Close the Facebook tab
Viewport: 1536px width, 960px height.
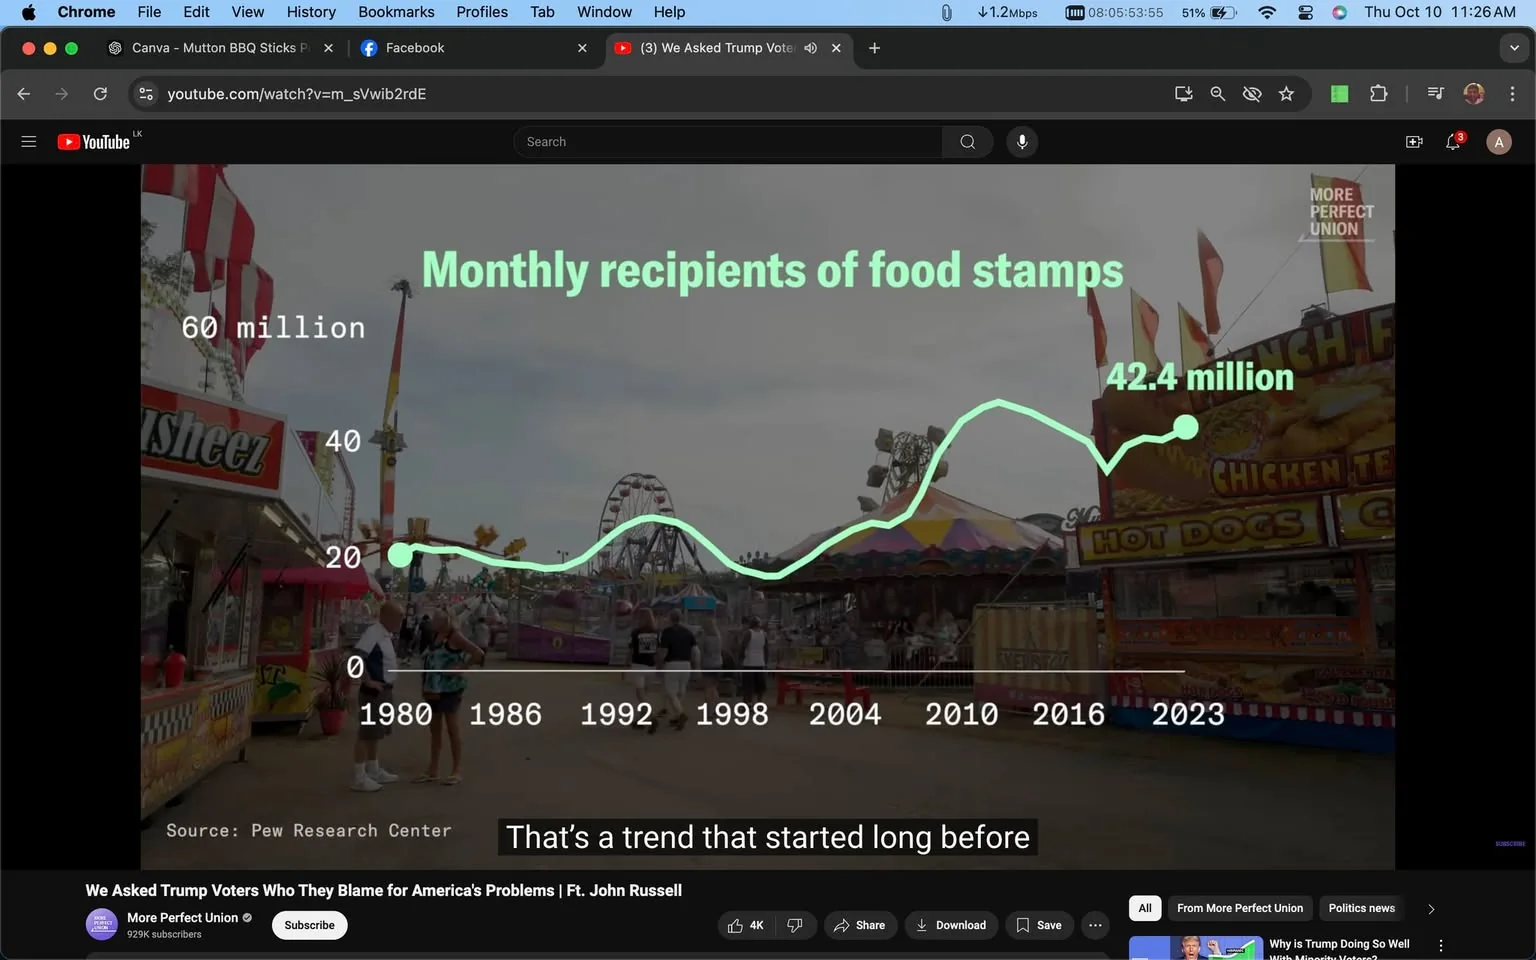coord(582,48)
